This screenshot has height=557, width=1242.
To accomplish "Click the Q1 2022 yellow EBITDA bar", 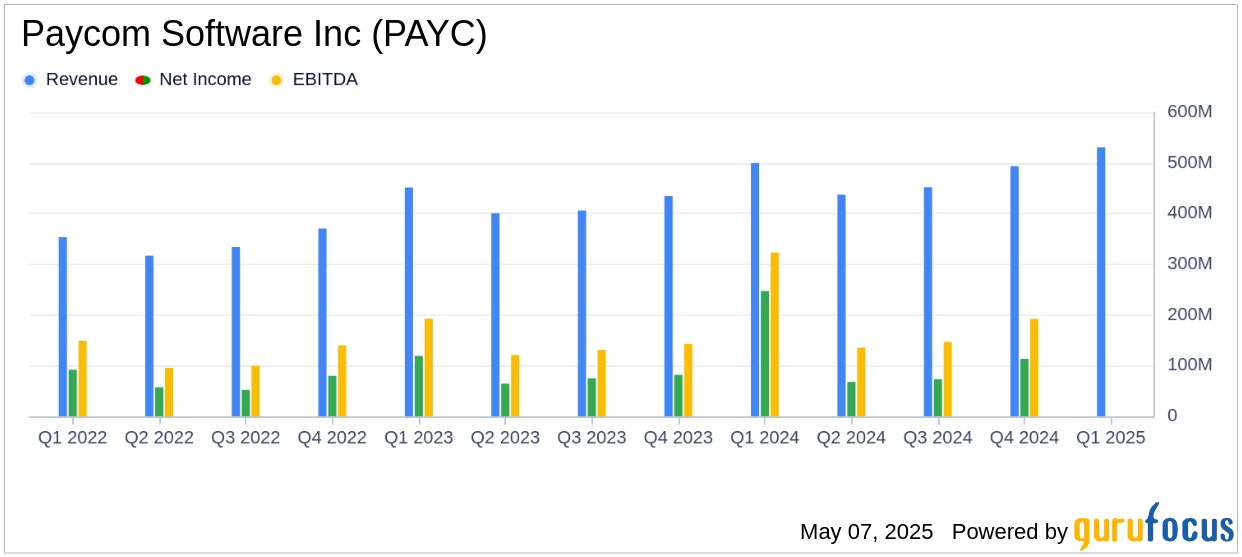I will click(83, 379).
